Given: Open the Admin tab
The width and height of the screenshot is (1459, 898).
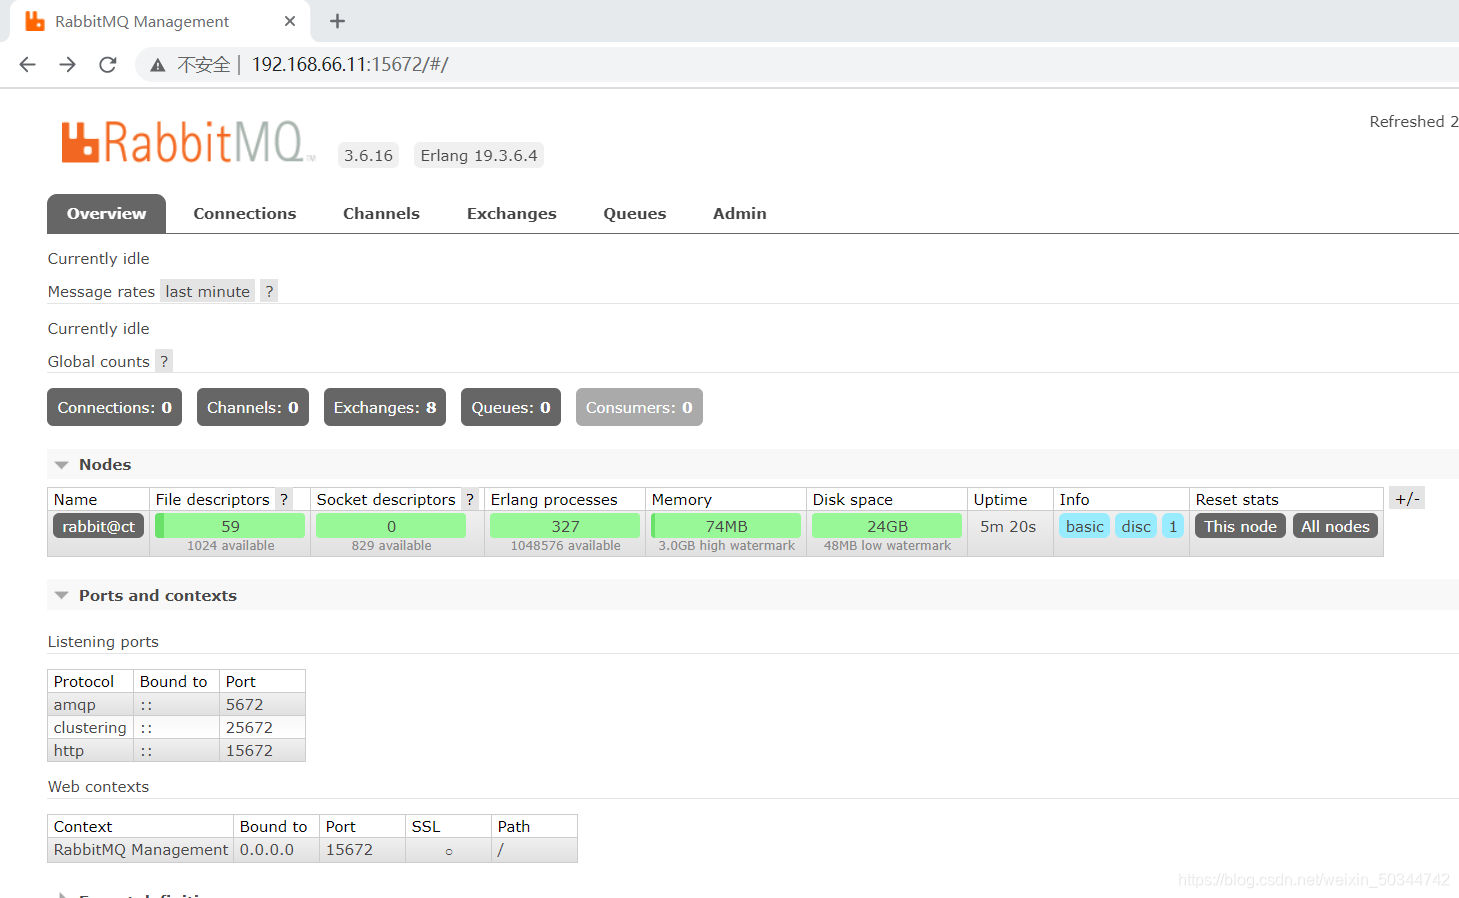Looking at the screenshot, I should [740, 214].
